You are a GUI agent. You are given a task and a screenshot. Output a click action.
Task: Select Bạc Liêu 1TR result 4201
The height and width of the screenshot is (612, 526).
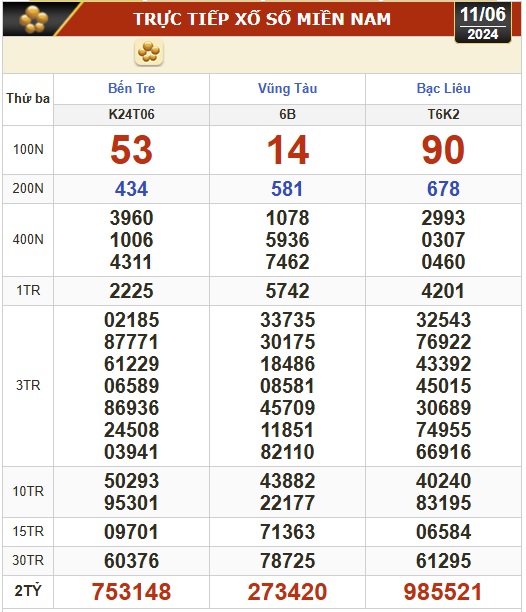pos(443,291)
